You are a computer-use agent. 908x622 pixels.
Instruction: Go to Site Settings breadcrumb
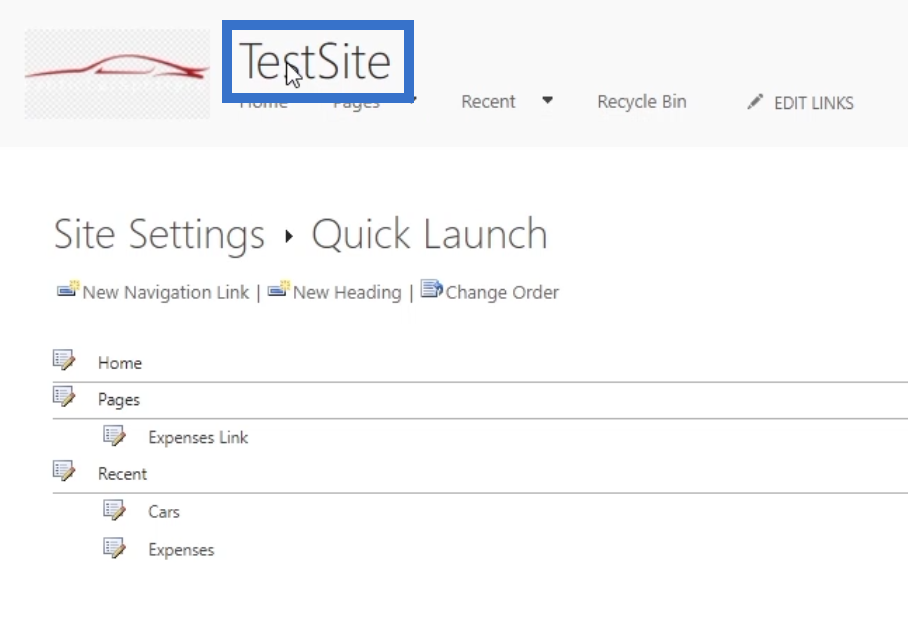click(x=159, y=234)
